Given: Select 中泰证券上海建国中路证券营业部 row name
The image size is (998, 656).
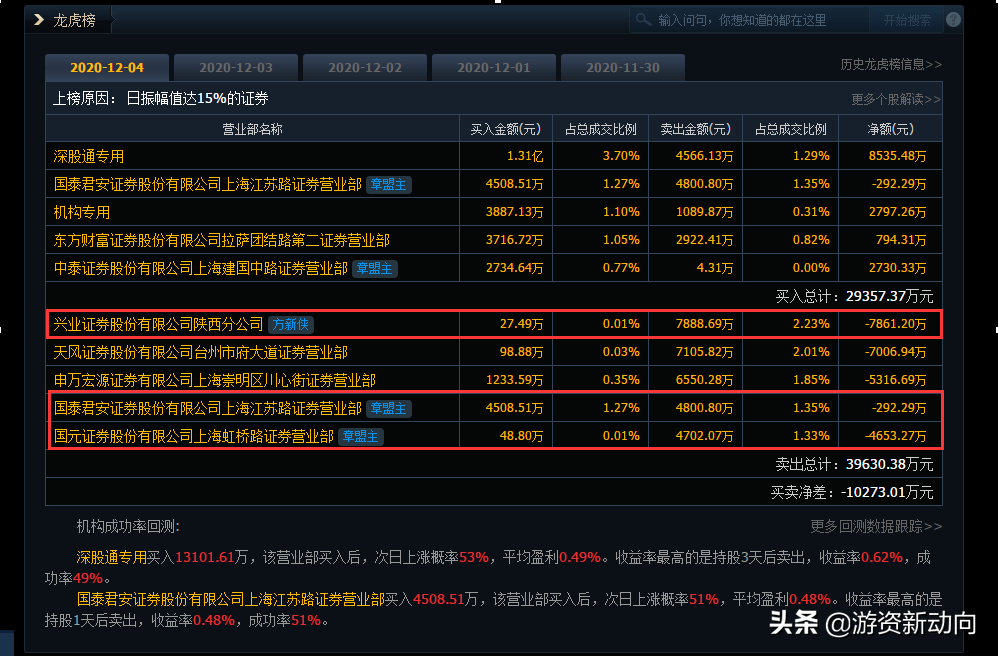Looking at the screenshot, I should pos(200,269).
